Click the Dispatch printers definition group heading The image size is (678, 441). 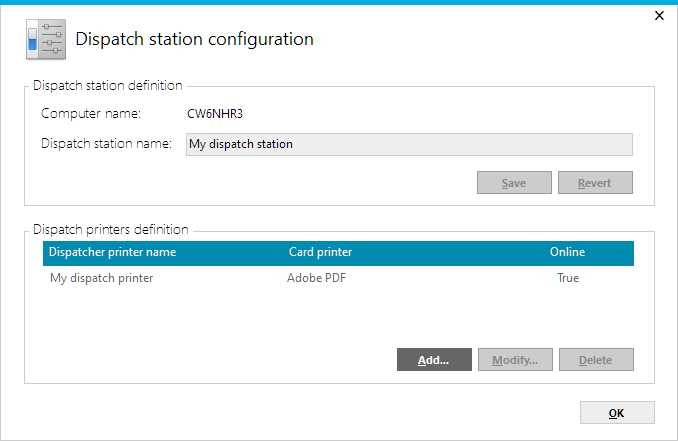pos(110,229)
